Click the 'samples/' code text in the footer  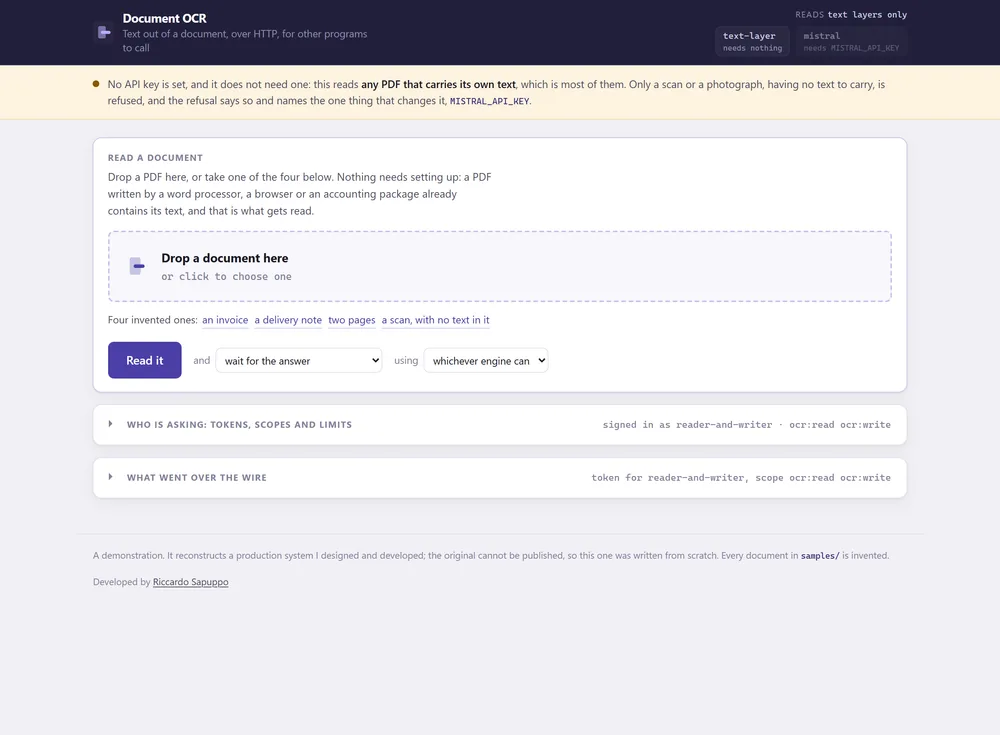(x=820, y=556)
